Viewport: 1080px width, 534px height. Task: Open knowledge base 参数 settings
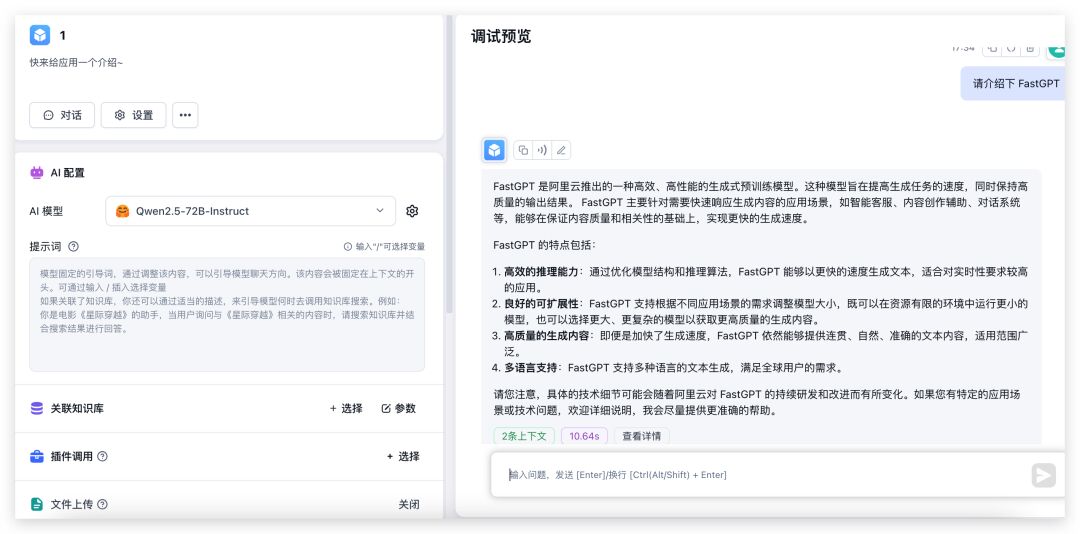tap(398, 408)
